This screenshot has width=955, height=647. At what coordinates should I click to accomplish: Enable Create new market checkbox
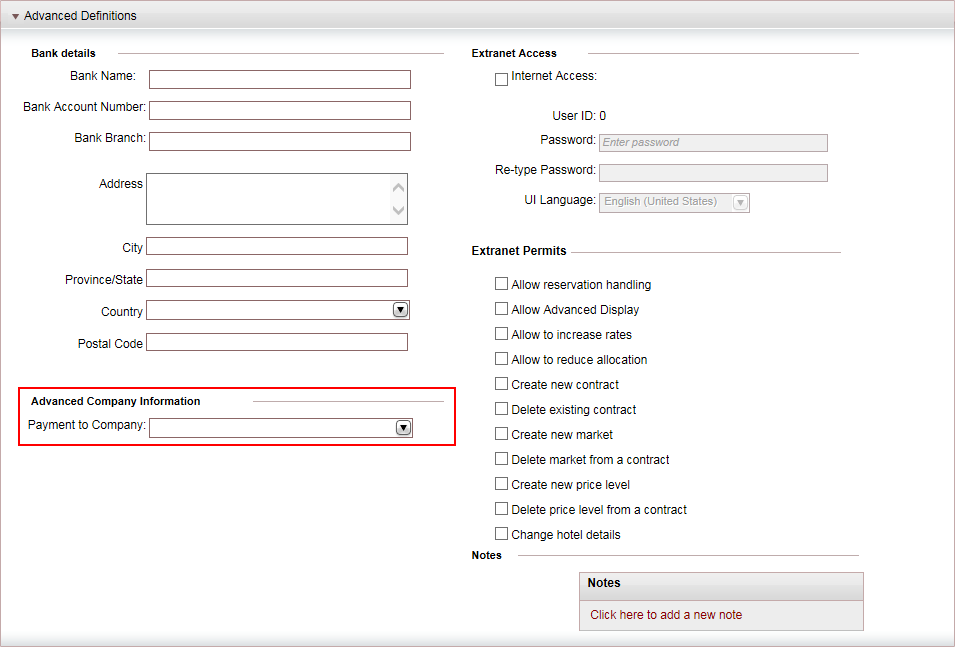pos(501,434)
